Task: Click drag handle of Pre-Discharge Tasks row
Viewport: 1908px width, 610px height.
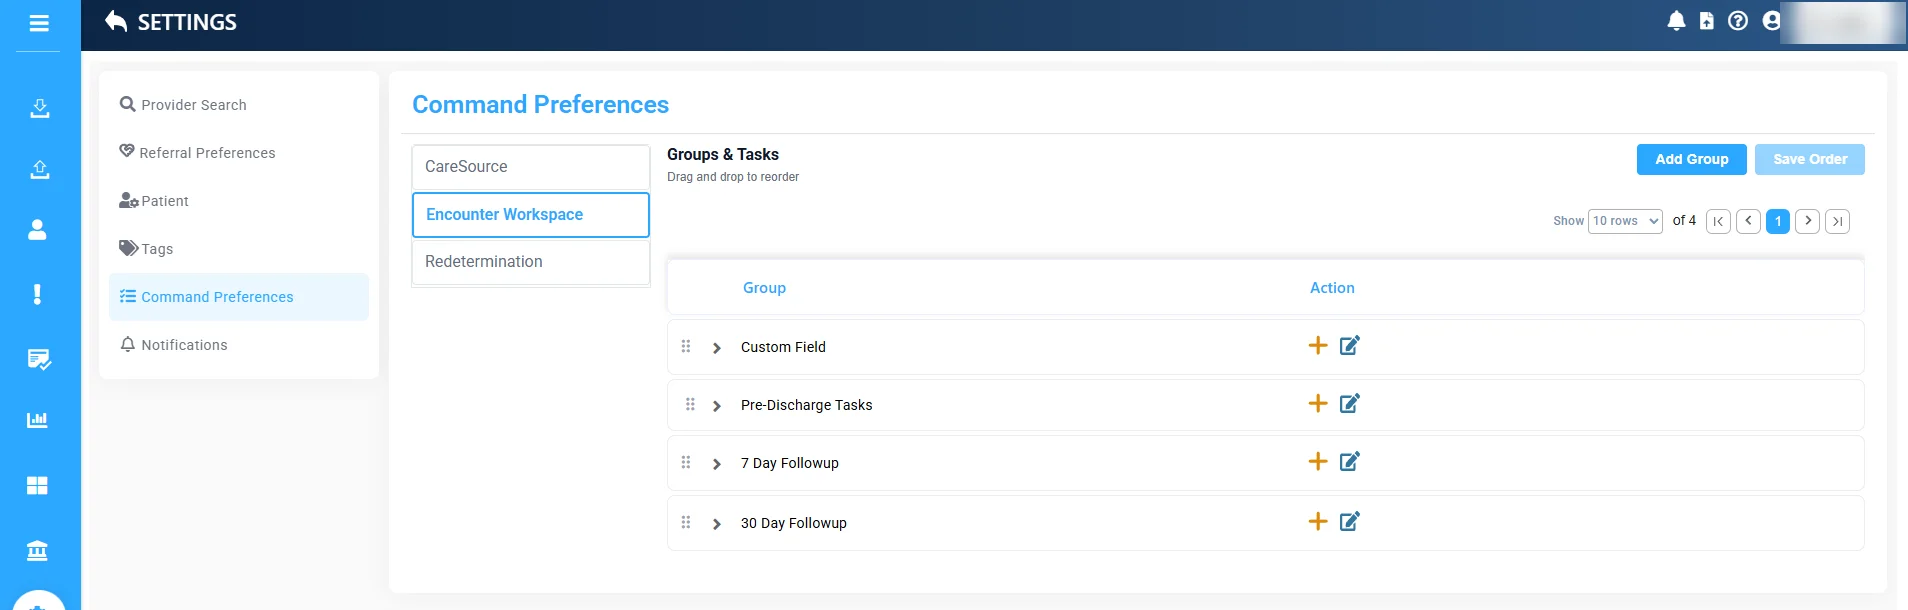Action: [690, 404]
